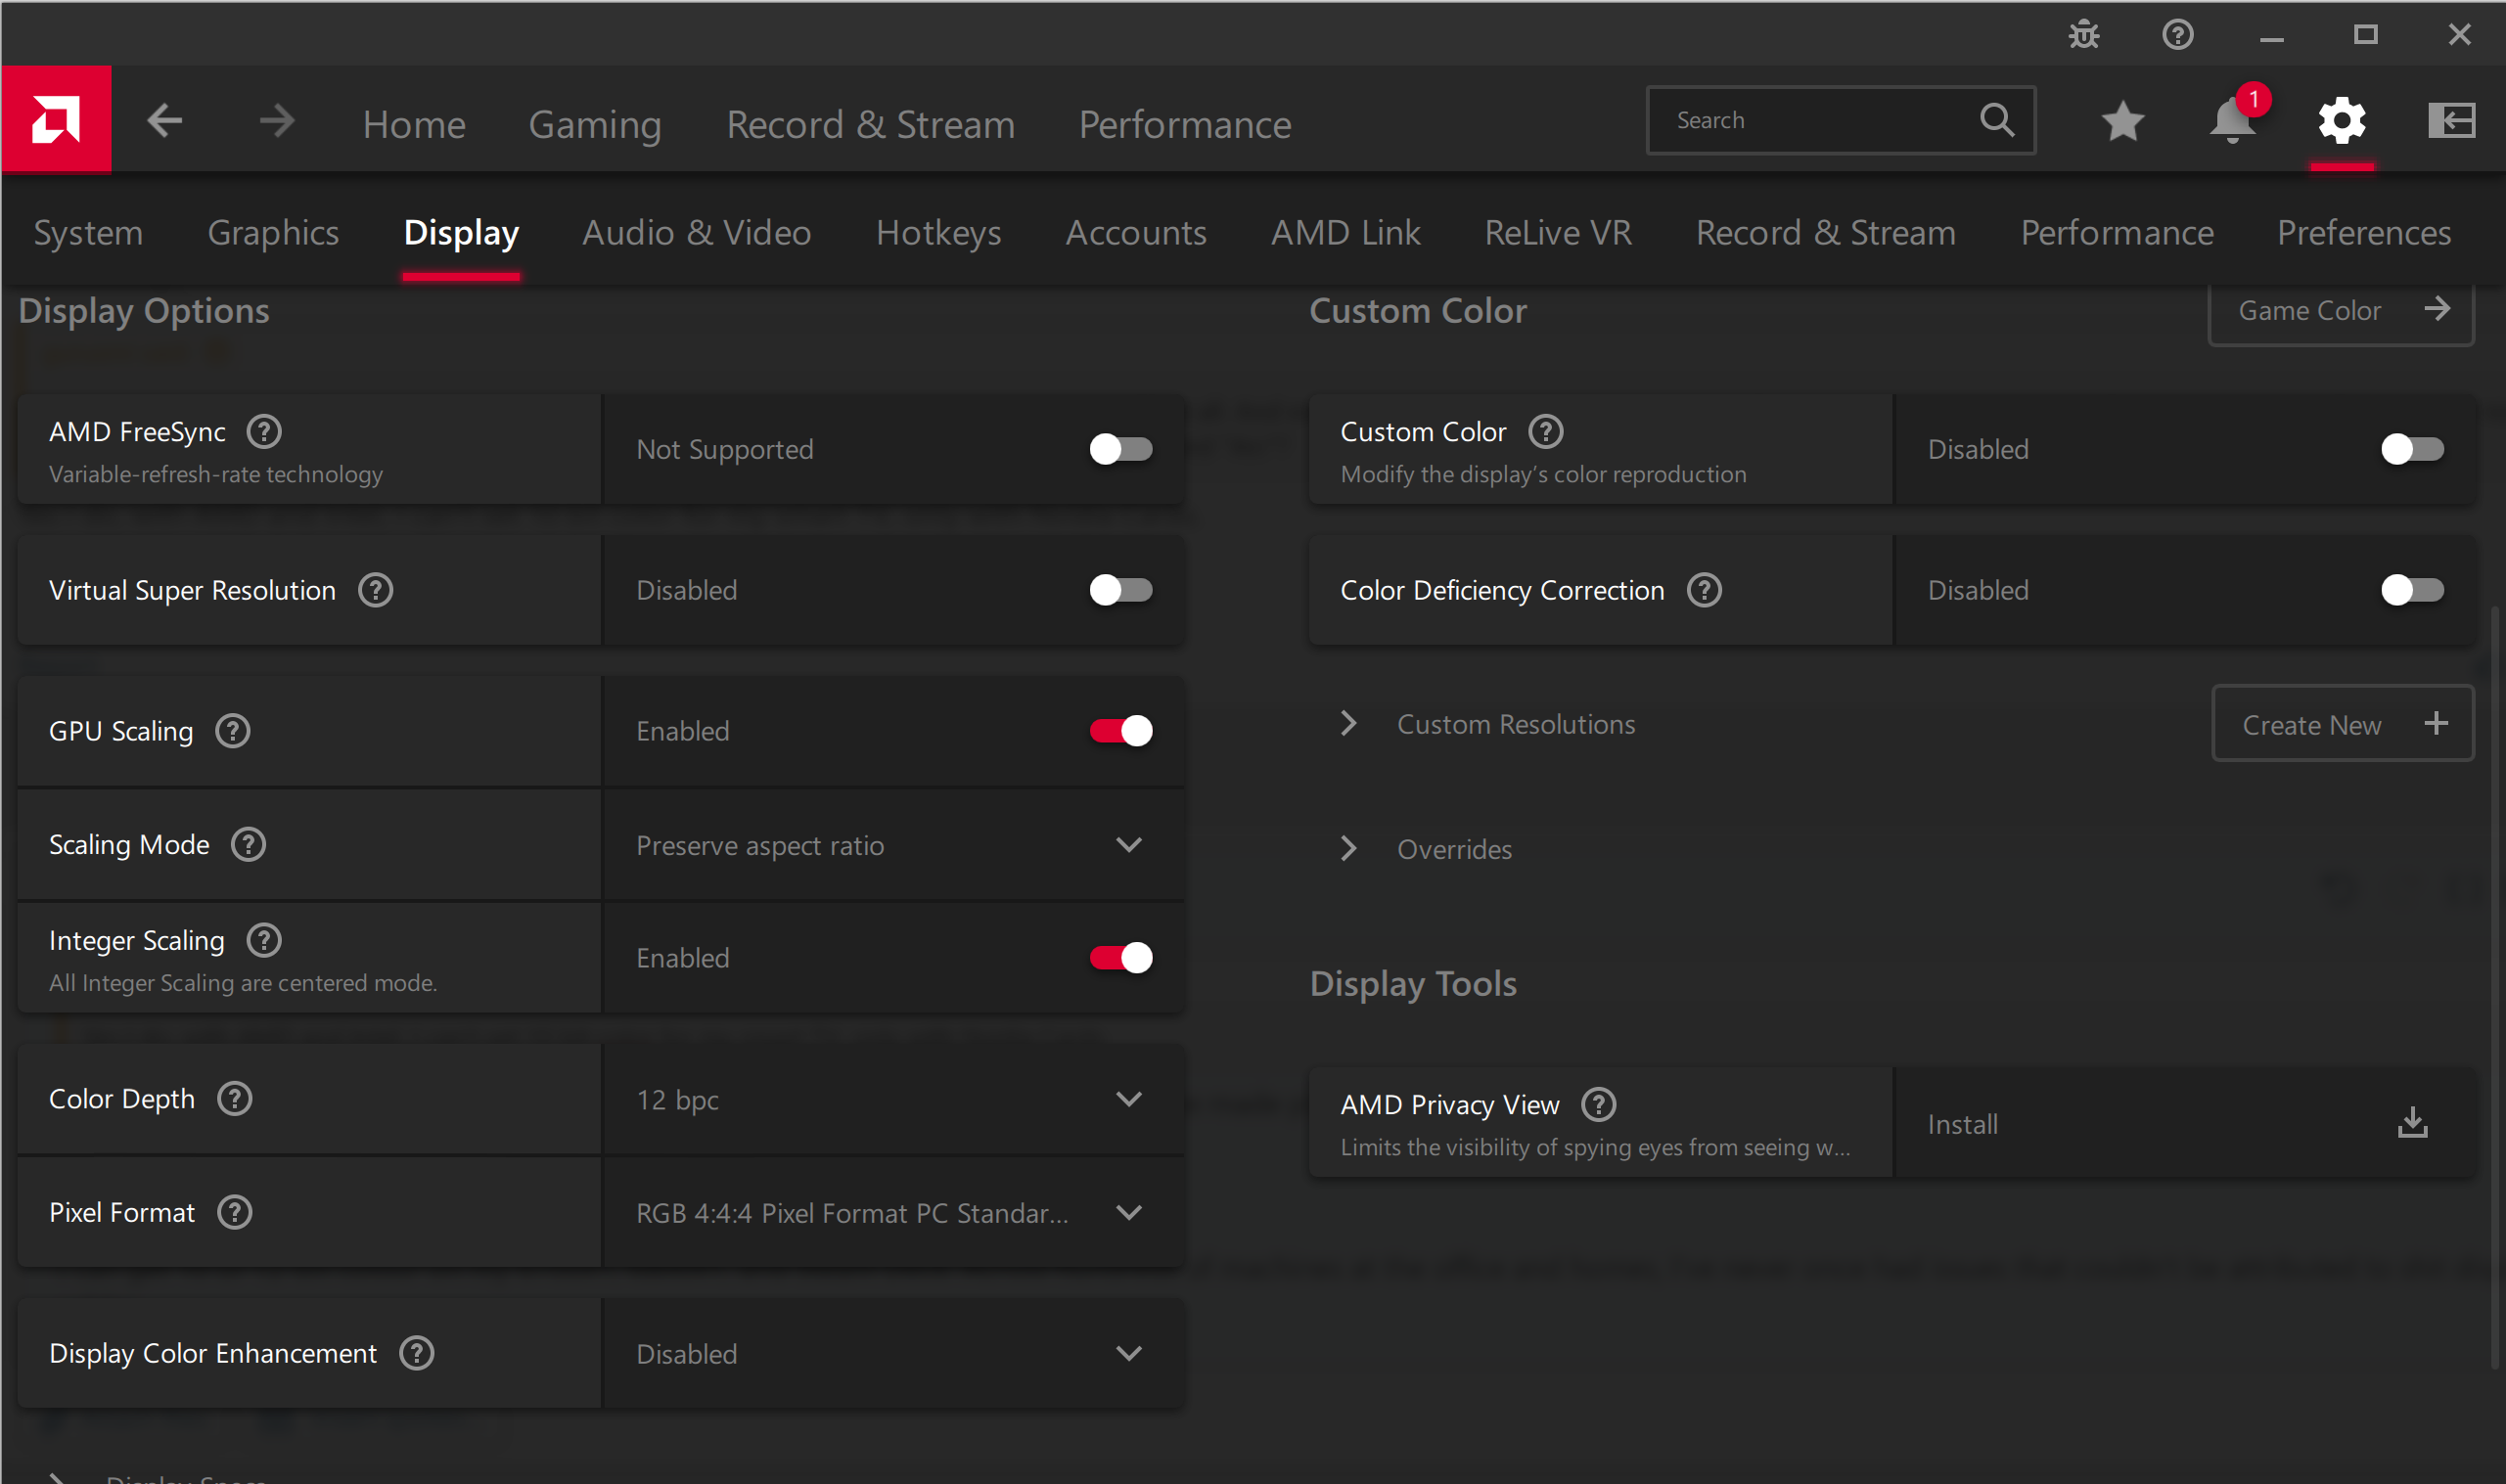2506x1484 pixels.
Task: Show help for Scaling Mode
Action: 248,845
